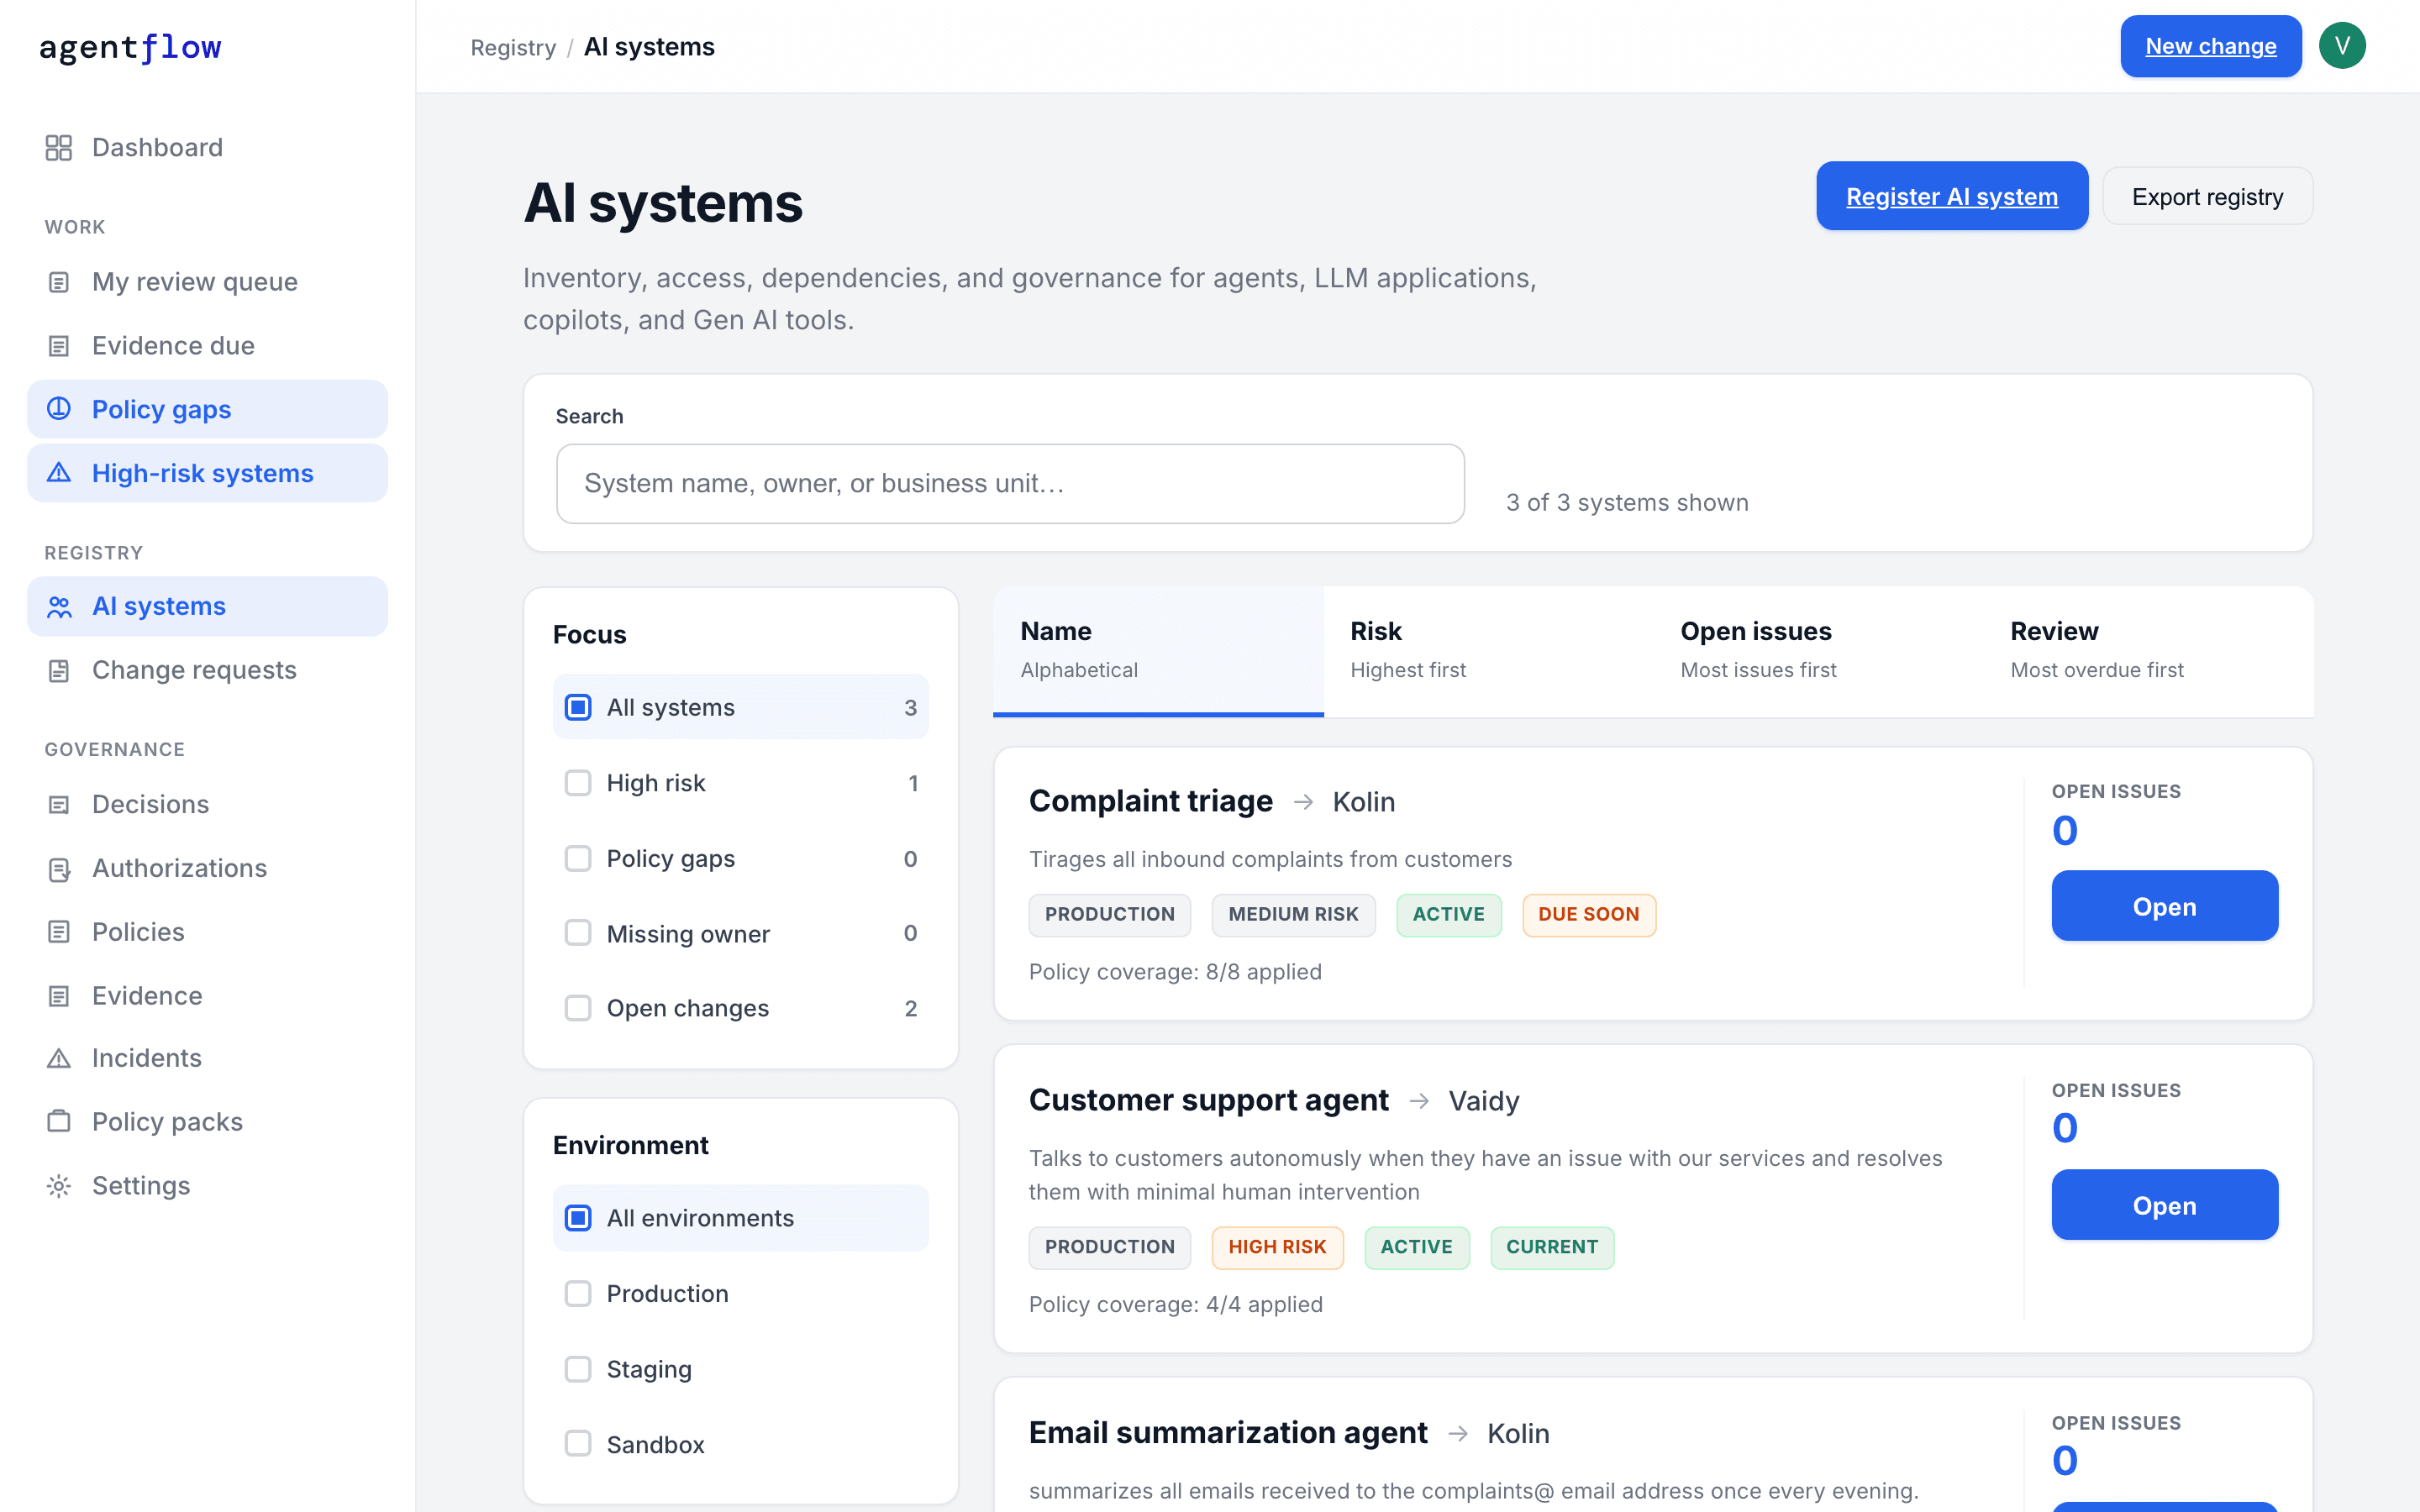
Task: Open the Customer support agent system
Action: pyautogui.click(x=2164, y=1205)
